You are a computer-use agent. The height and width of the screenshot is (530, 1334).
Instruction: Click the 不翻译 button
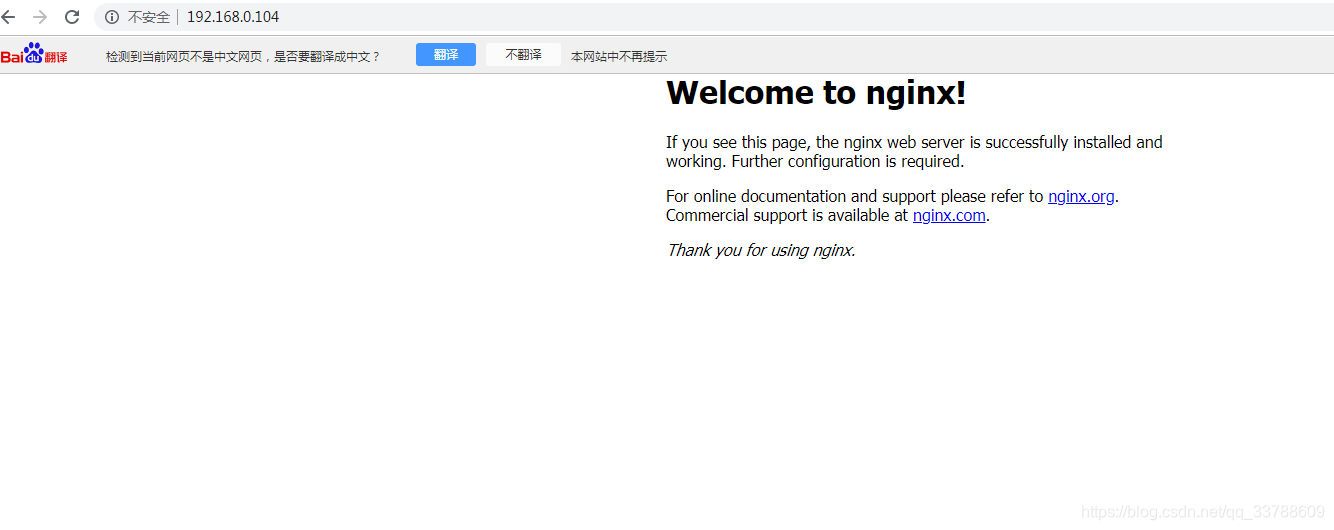click(523, 55)
